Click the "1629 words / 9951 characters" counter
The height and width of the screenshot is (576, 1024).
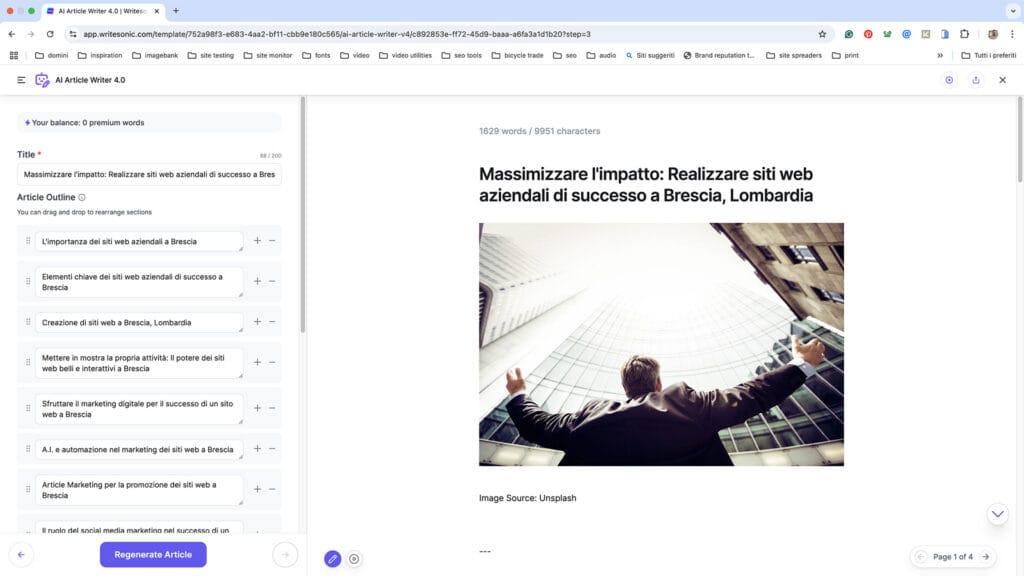[539, 131]
